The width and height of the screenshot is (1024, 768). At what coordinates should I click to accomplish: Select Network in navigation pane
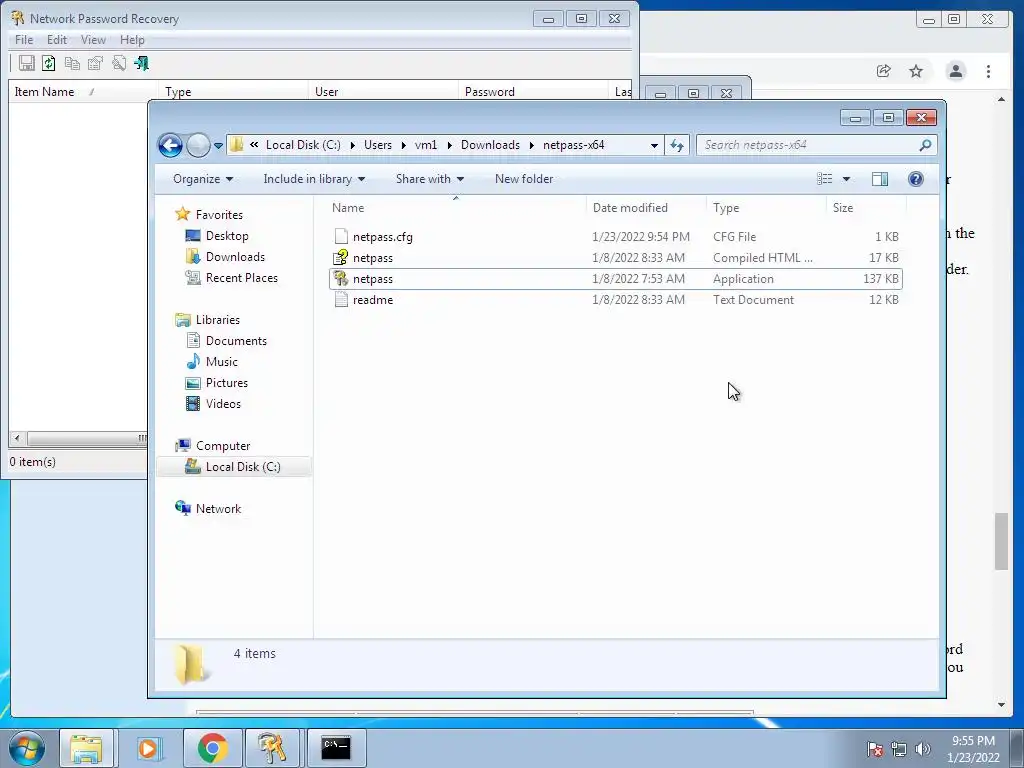pyautogui.click(x=218, y=509)
